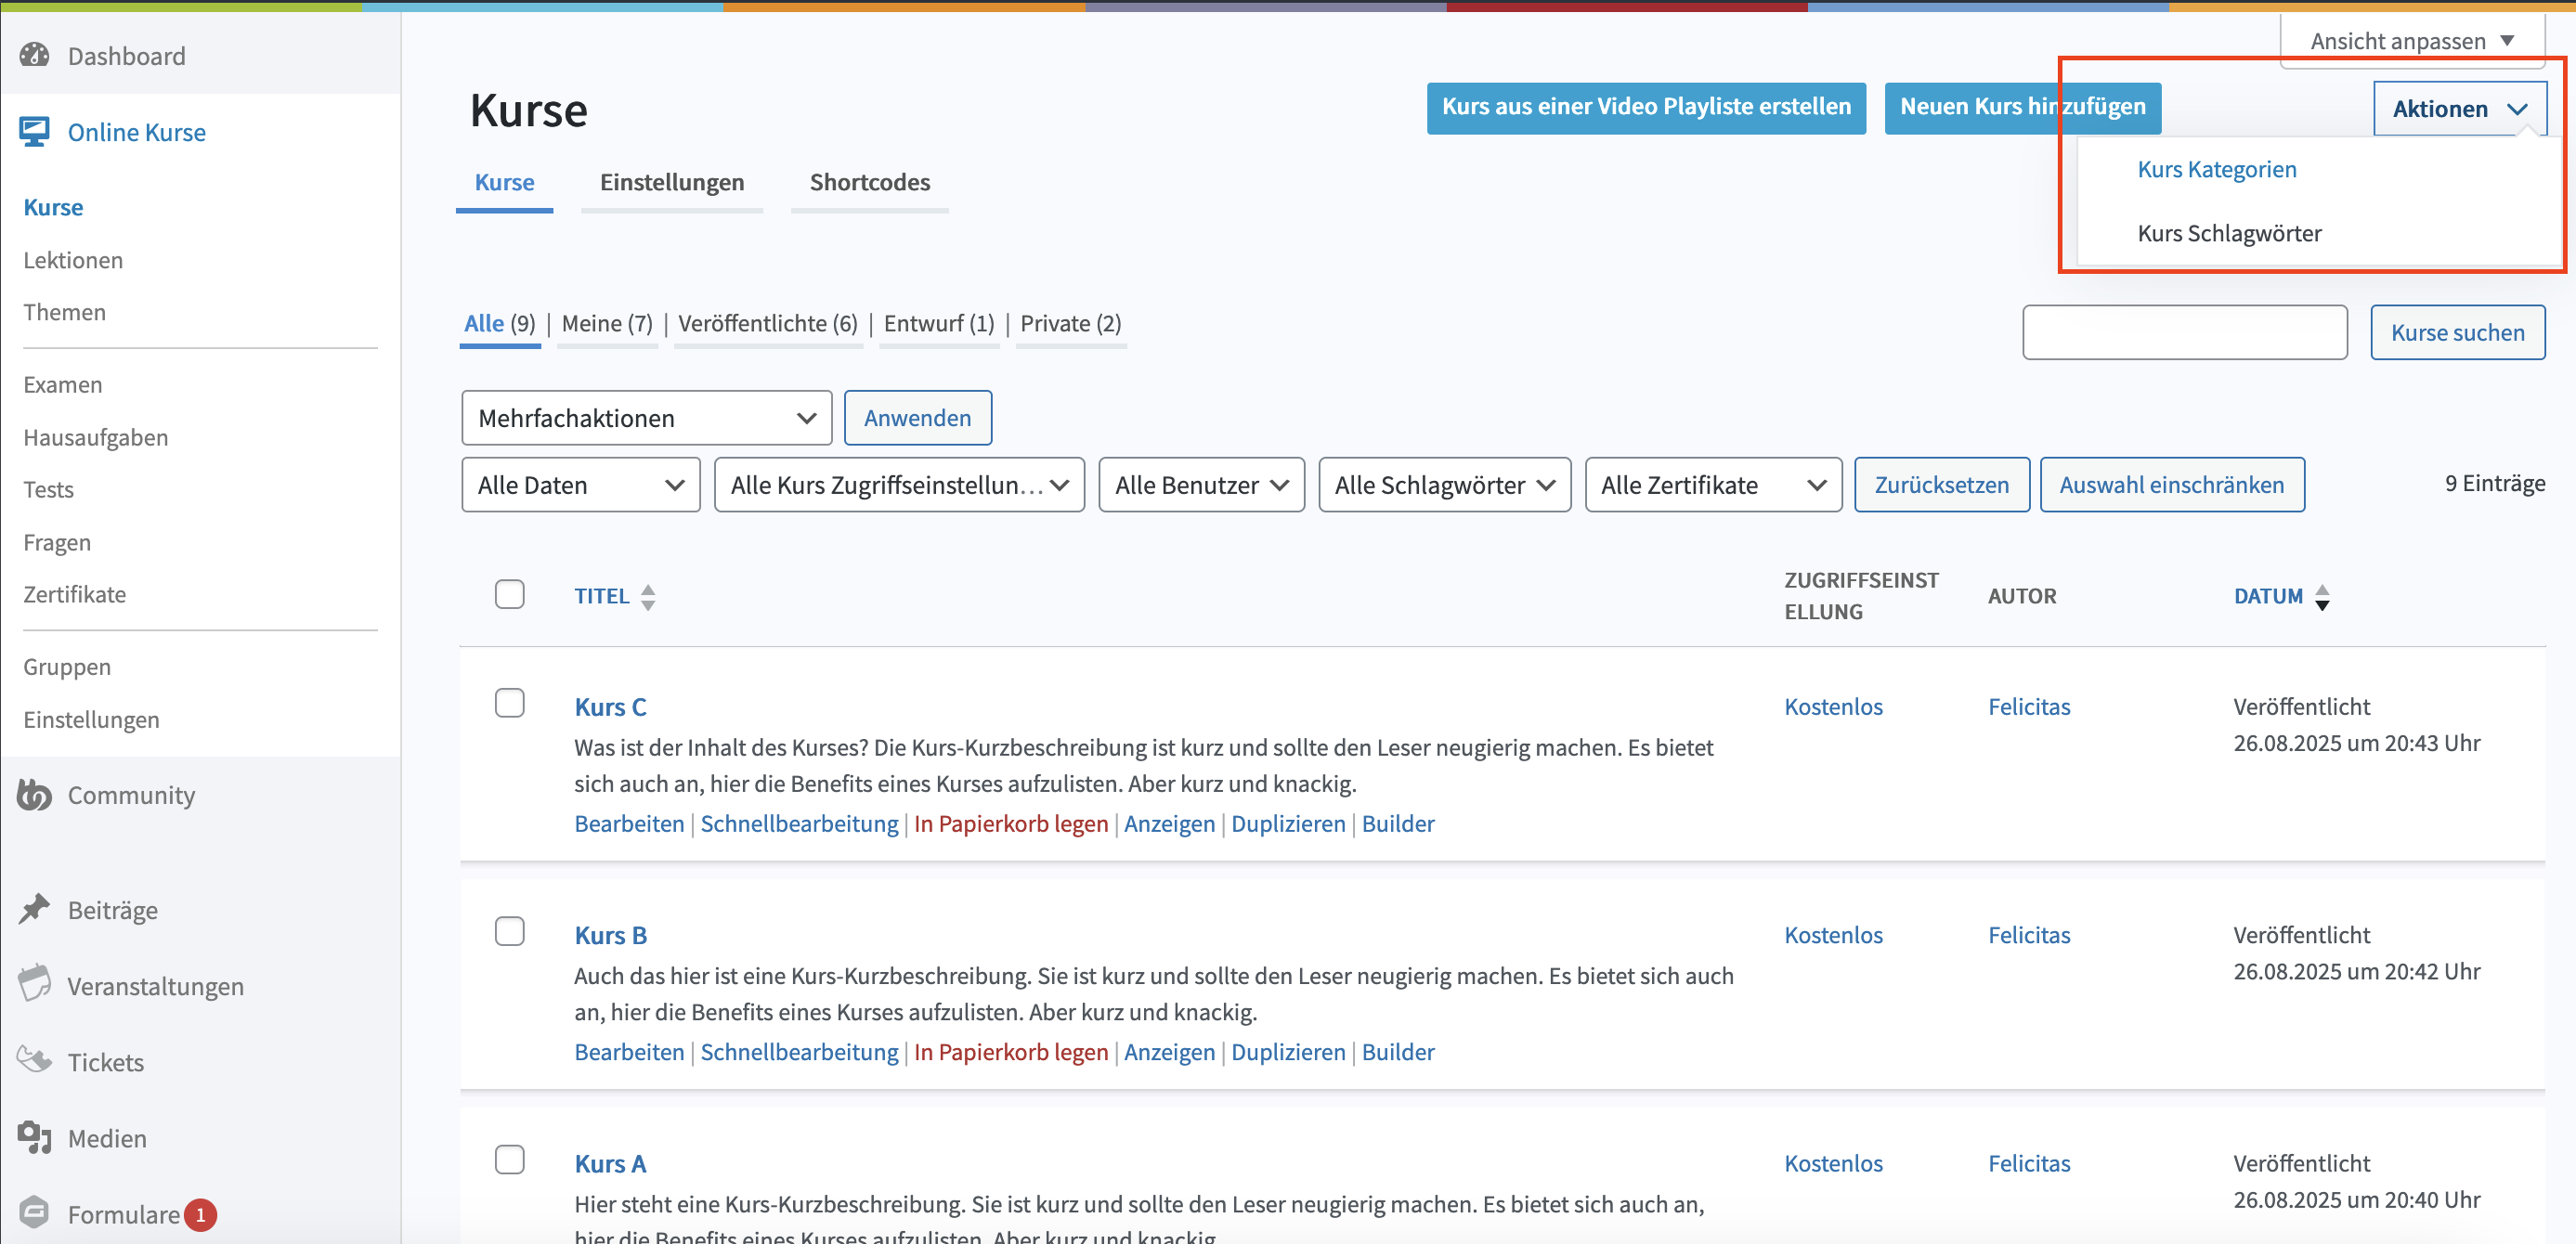Screen dimensions: 2576x1244
Task: Click the Tickets icon in sidebar
Action: [35, 1060]
